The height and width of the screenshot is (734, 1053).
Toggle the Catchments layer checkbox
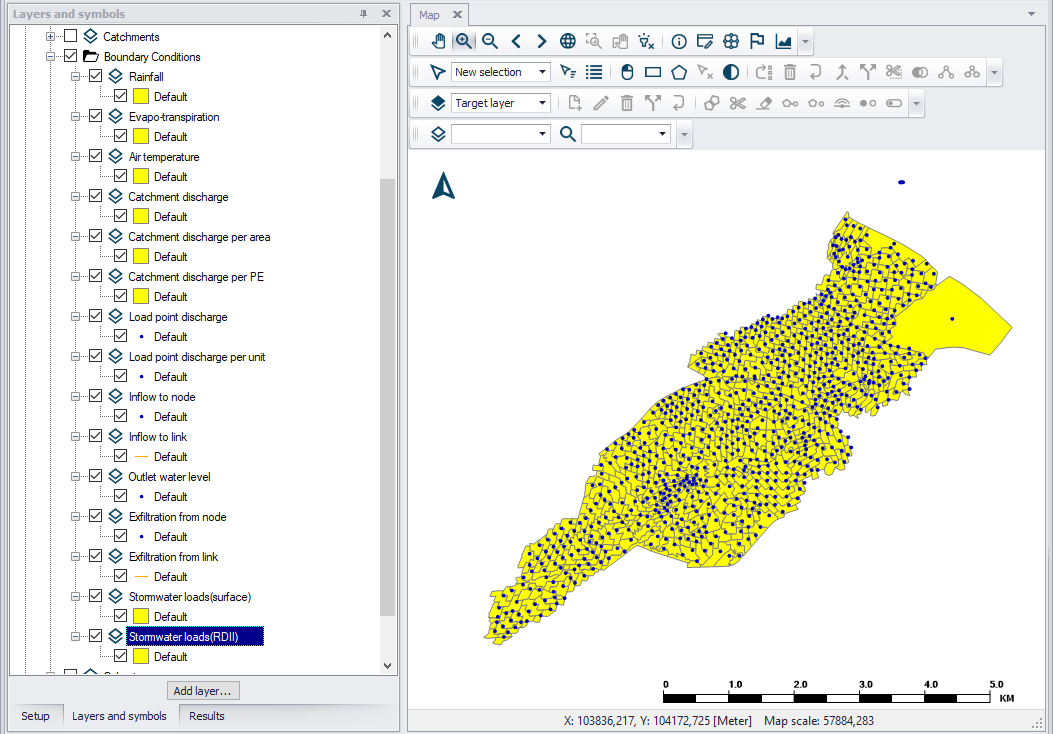coord(71,36)
